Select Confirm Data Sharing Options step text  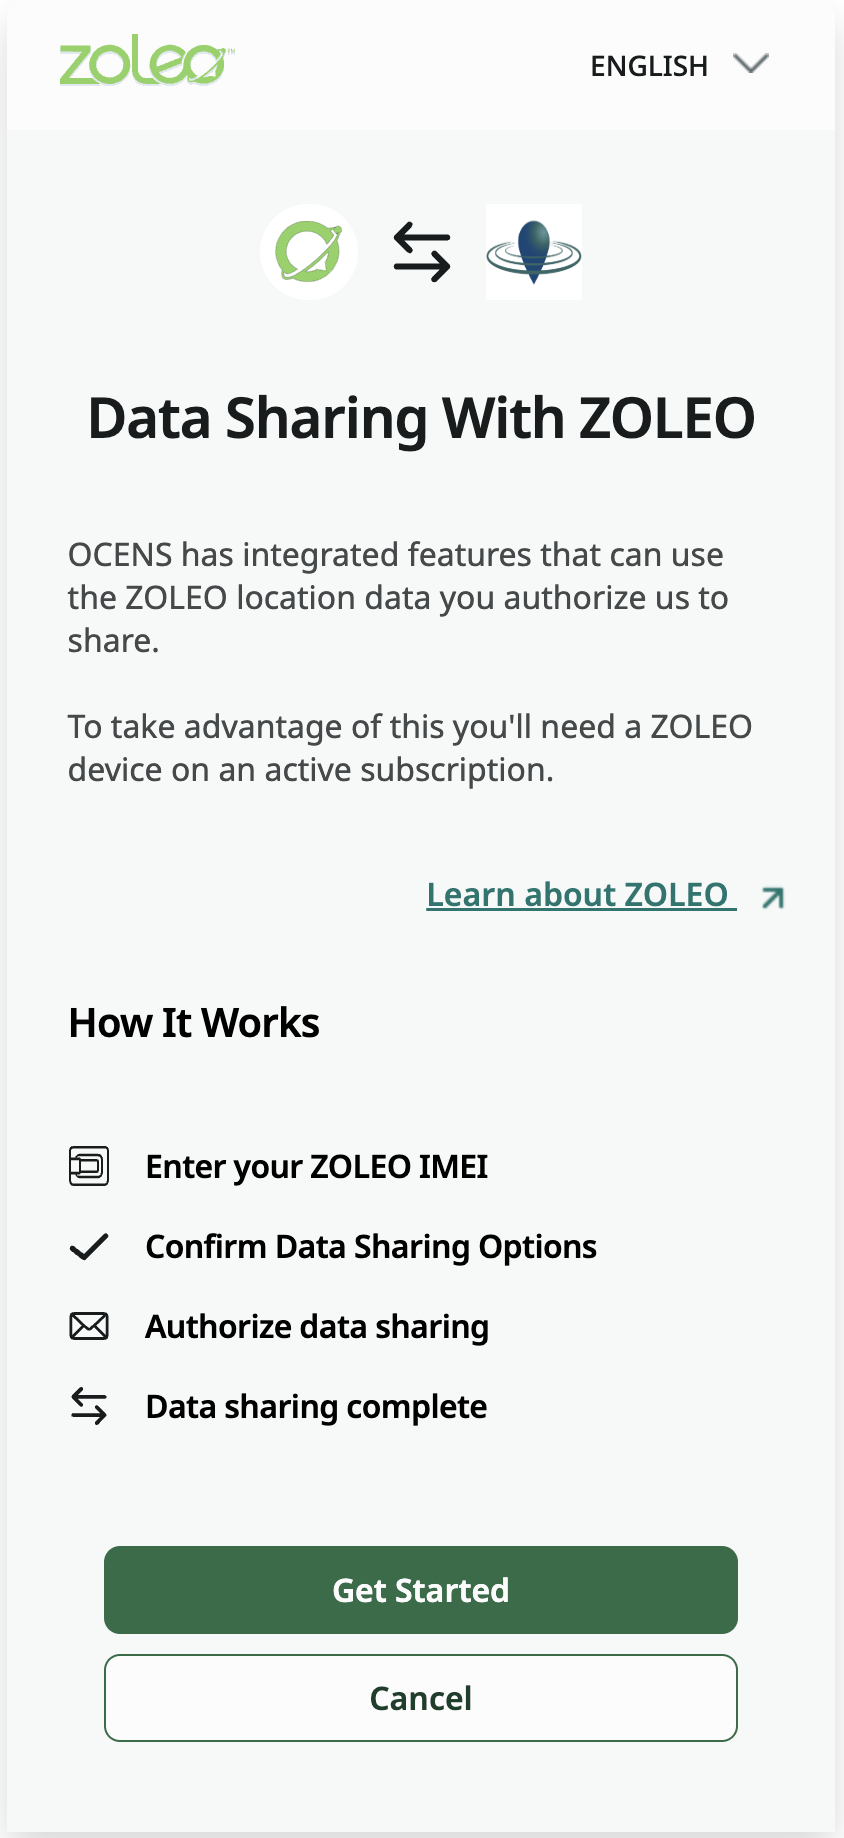pyautogui.click(x=371, y=1247)
